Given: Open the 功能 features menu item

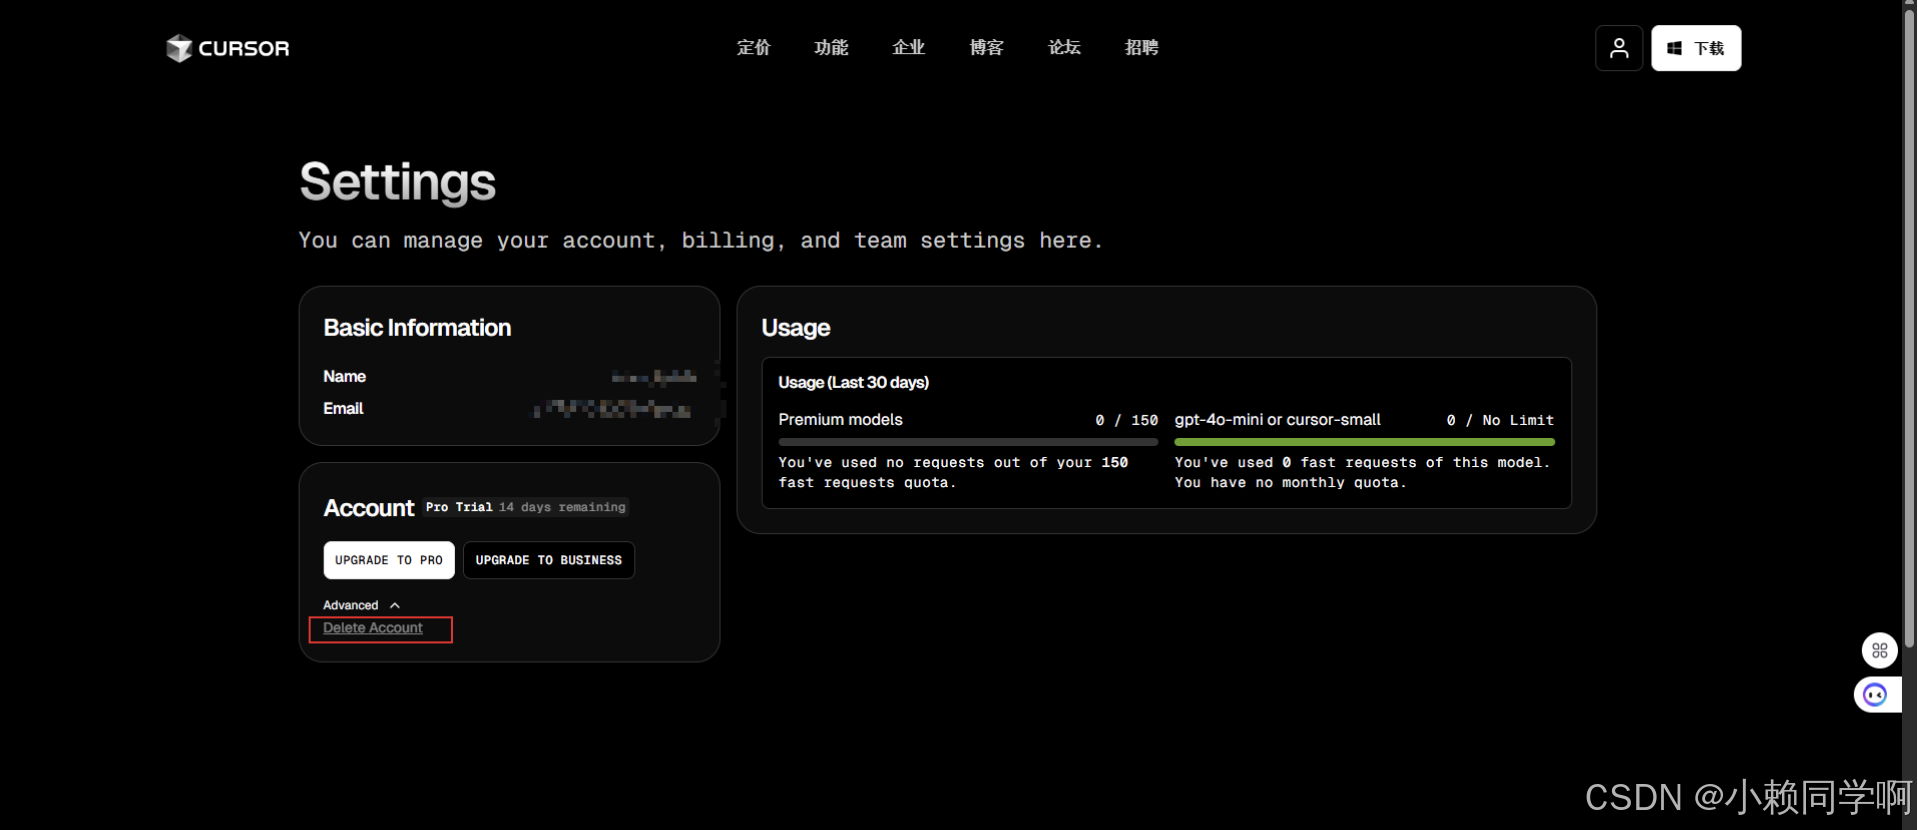Looking at the screenshot, I should [x=831, y=47].
